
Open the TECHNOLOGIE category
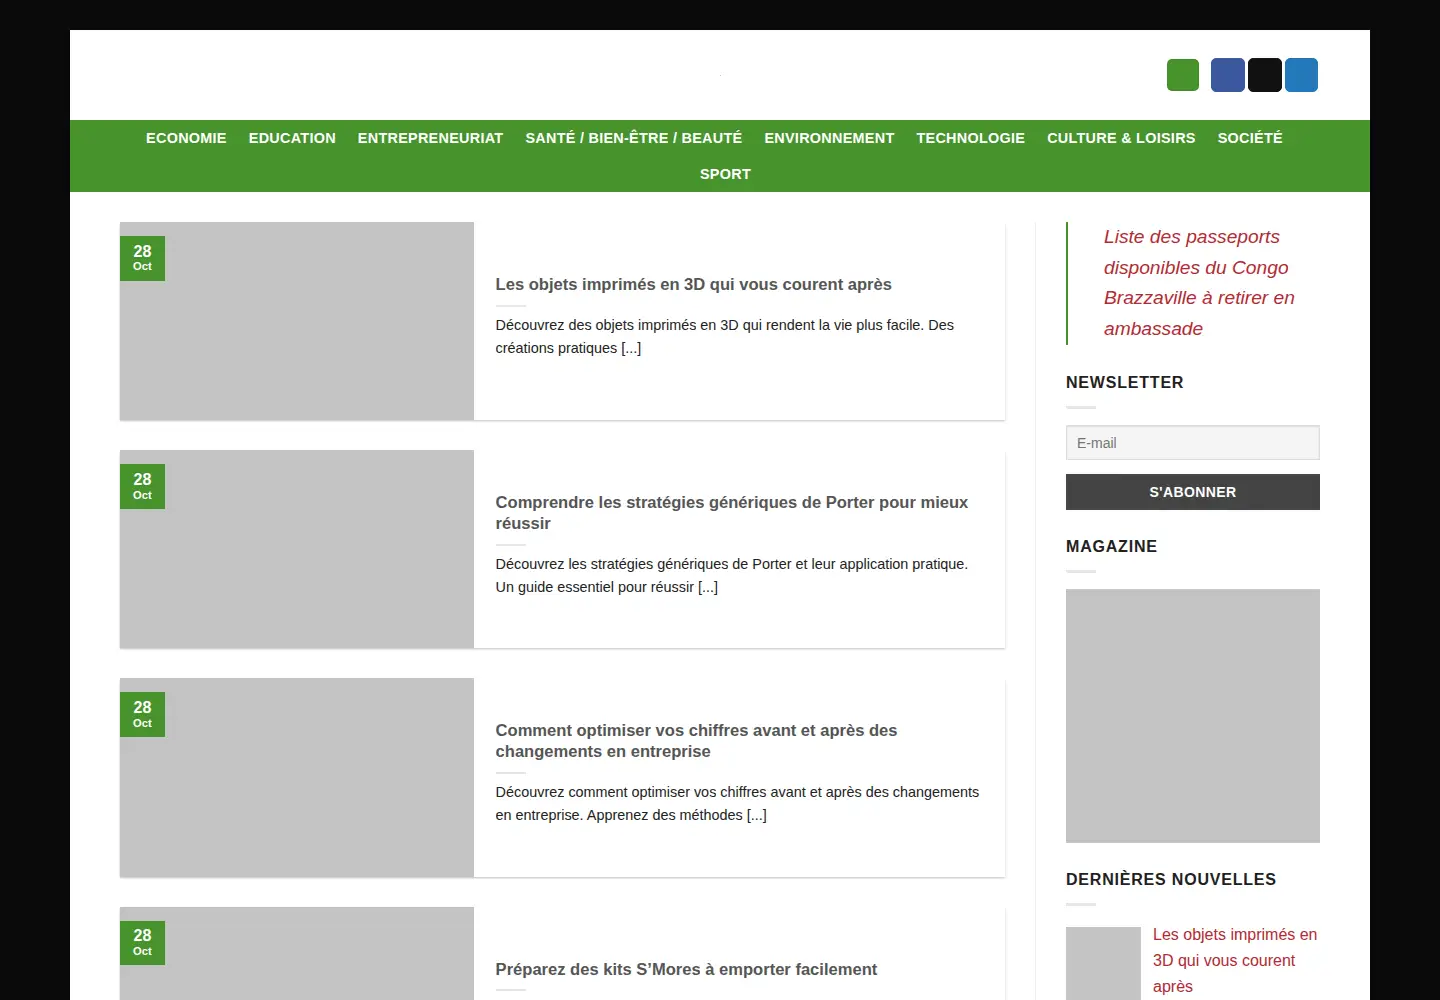tap(971, 138)
